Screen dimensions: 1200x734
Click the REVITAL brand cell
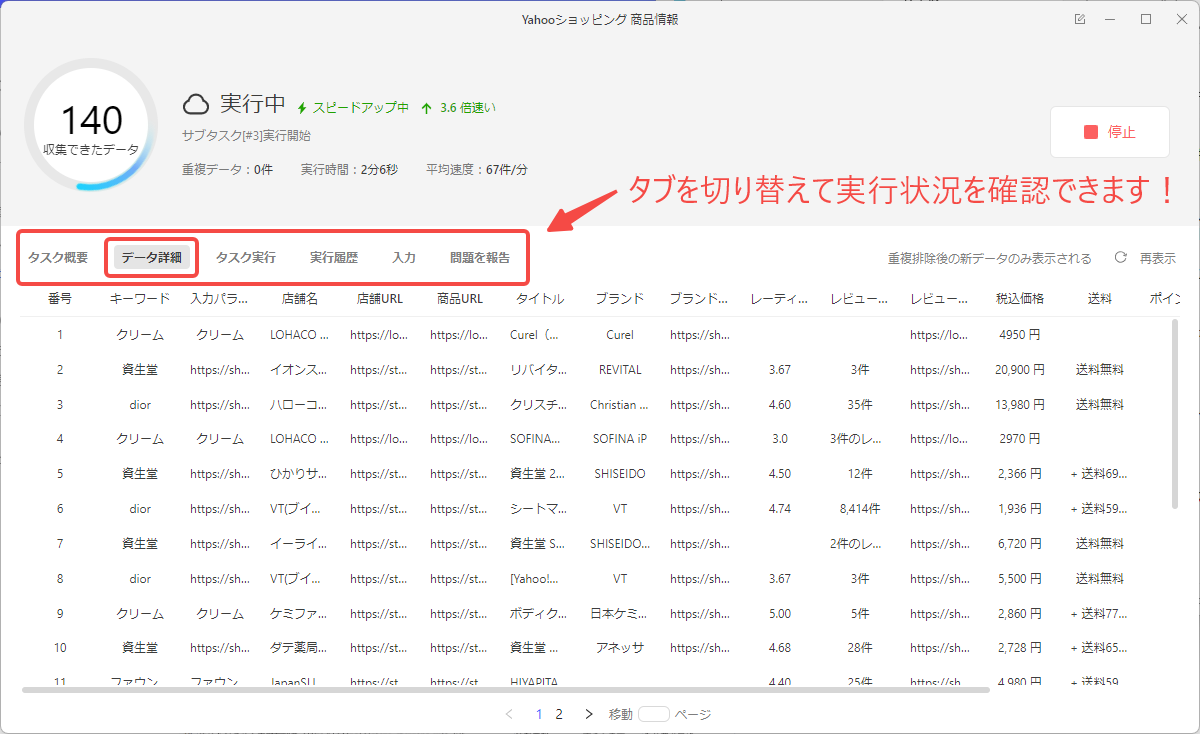[x=620, y=370]
